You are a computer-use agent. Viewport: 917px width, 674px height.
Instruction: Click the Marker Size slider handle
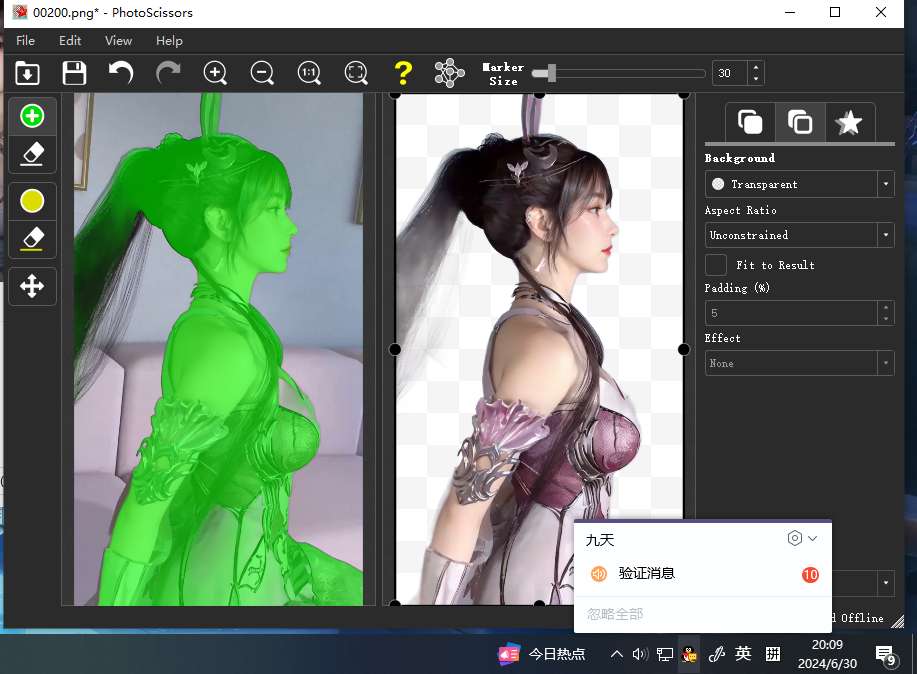pos(550,73)
